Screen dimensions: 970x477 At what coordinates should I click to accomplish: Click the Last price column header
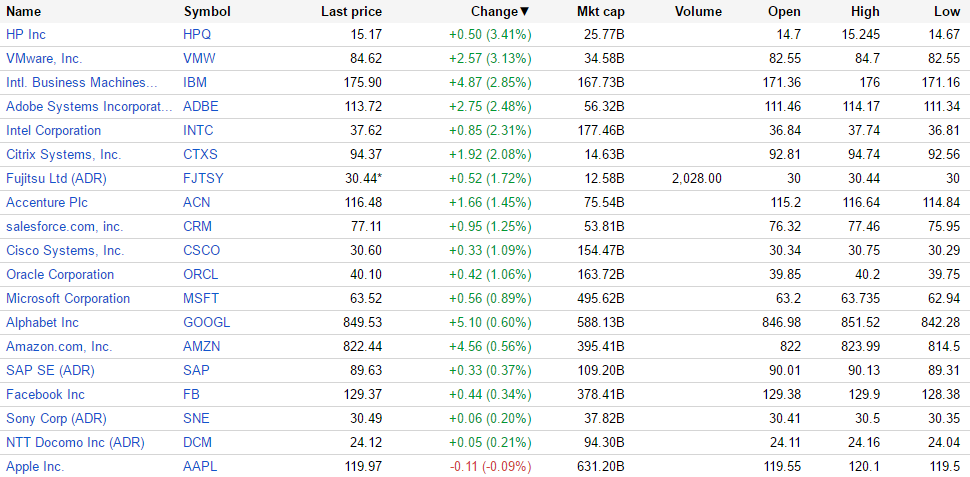(x=351, y=12)
